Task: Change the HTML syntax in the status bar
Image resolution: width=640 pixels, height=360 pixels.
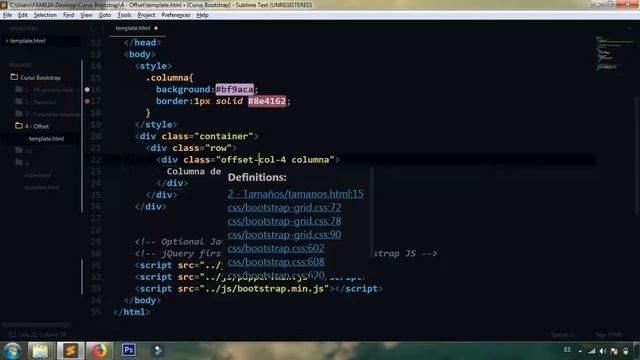Action: pyautogui.click(x=609, y=335)
